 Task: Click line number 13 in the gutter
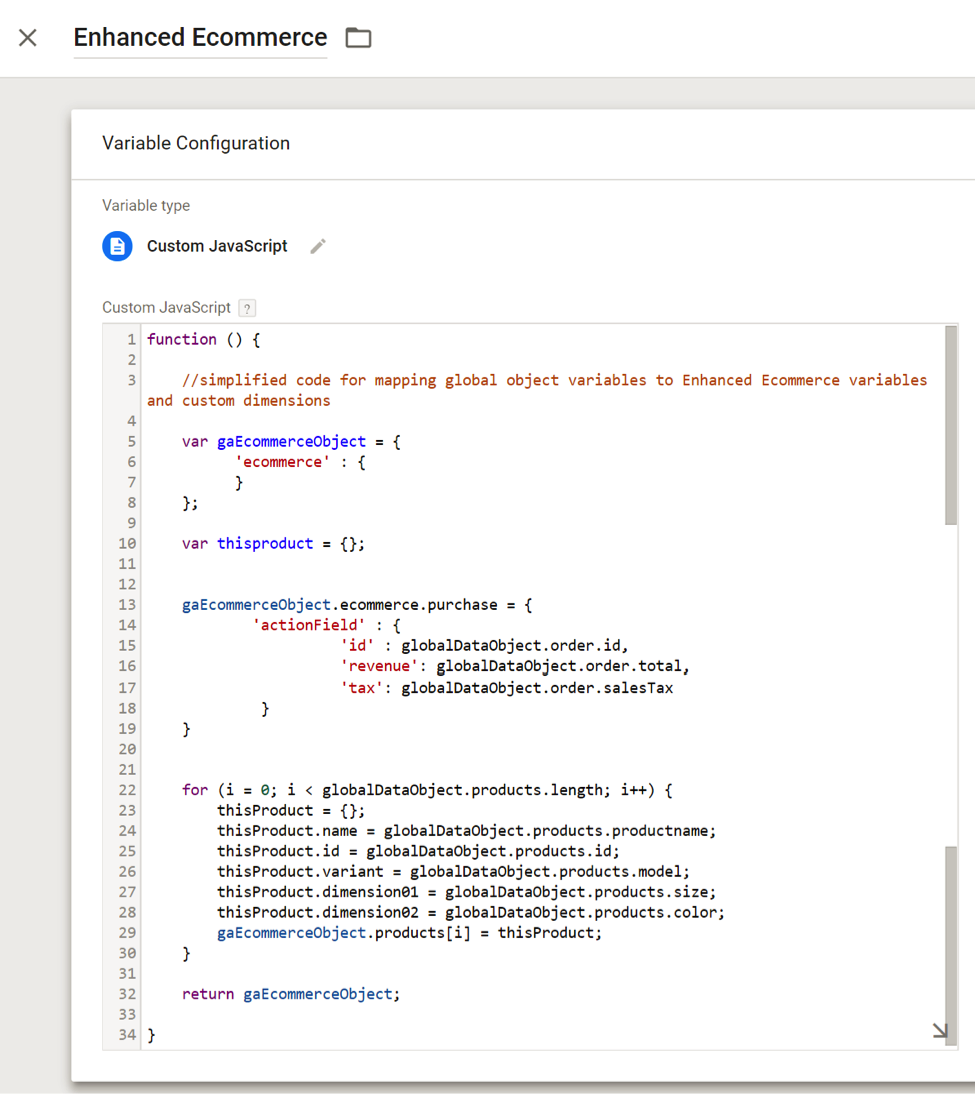(127, 605)
